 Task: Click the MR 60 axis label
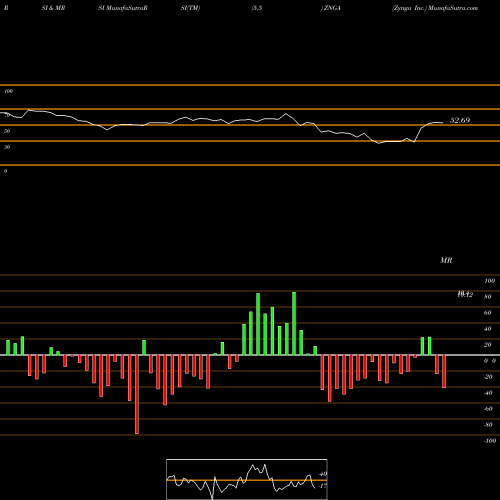tap(488, 313)
